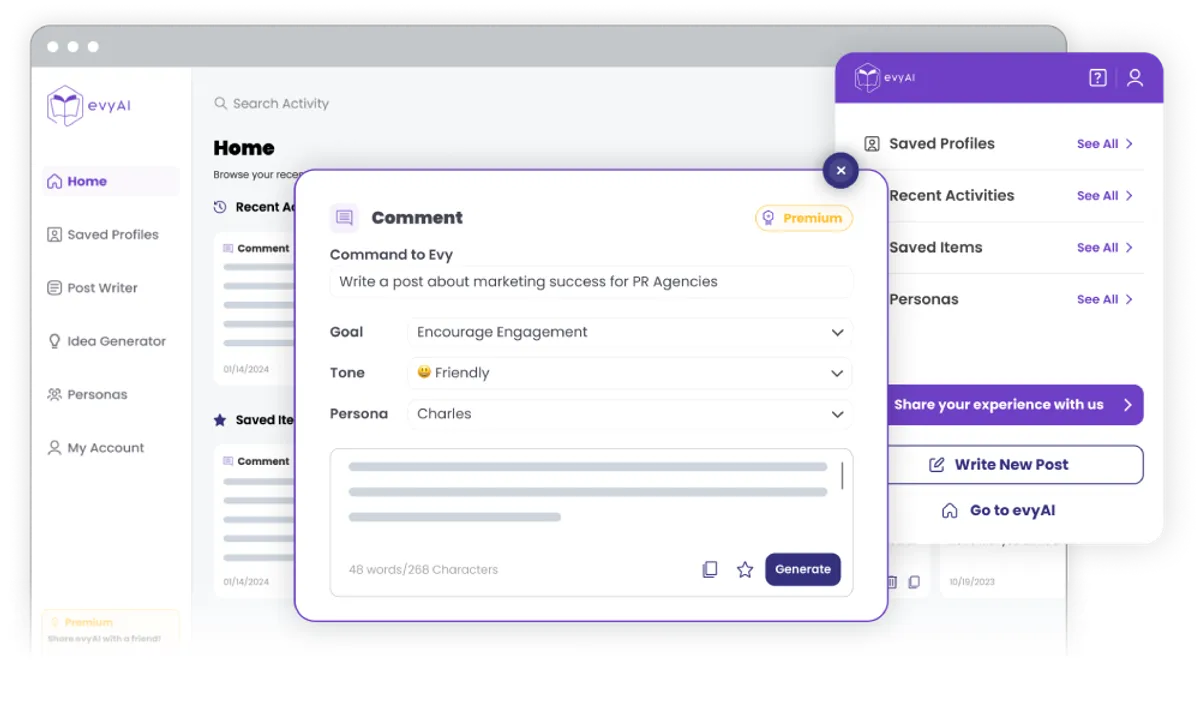Open My Account in the sidebar
1200x724 pixels.
tap(96, 448)
